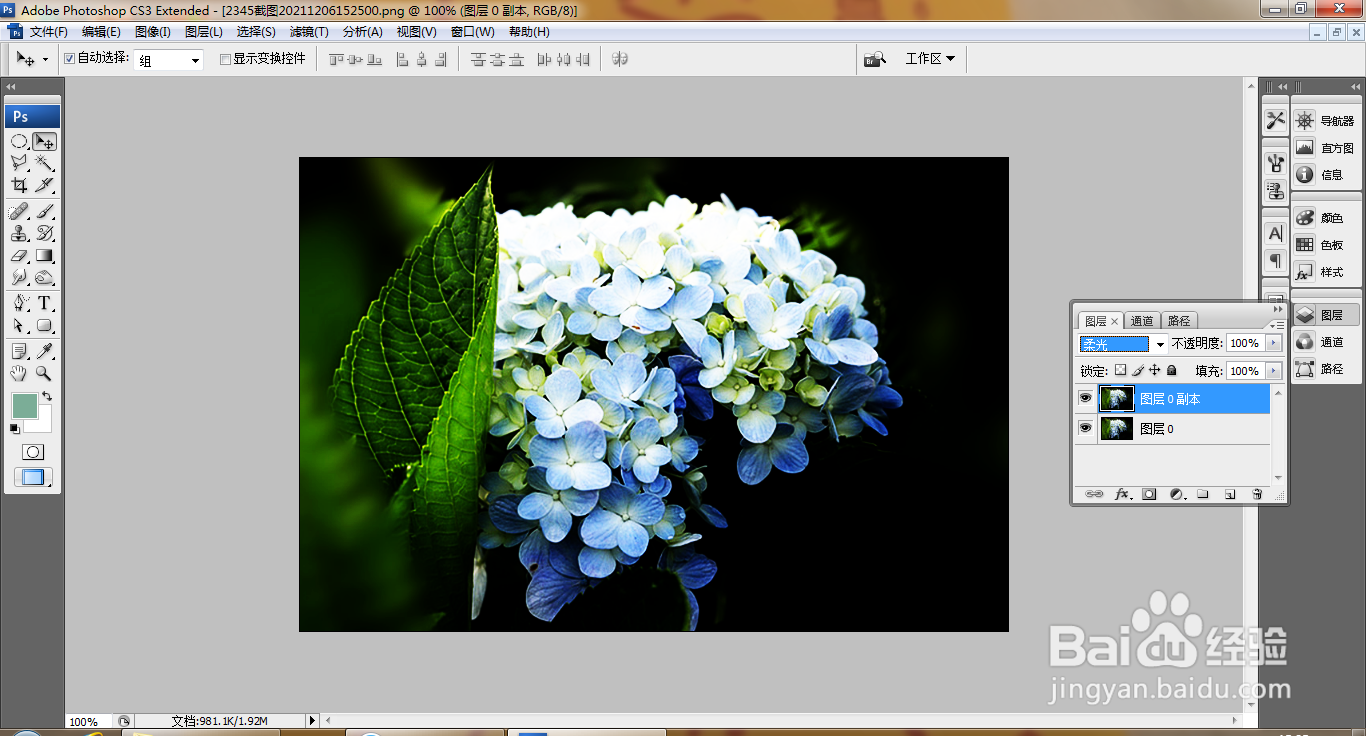Set the foreground color swatch
The height and width of the screenshot is (736, 1366).
(24, 405)
